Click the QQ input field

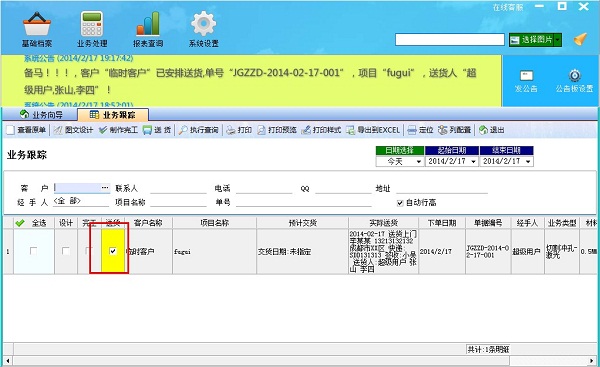(343, 188)
